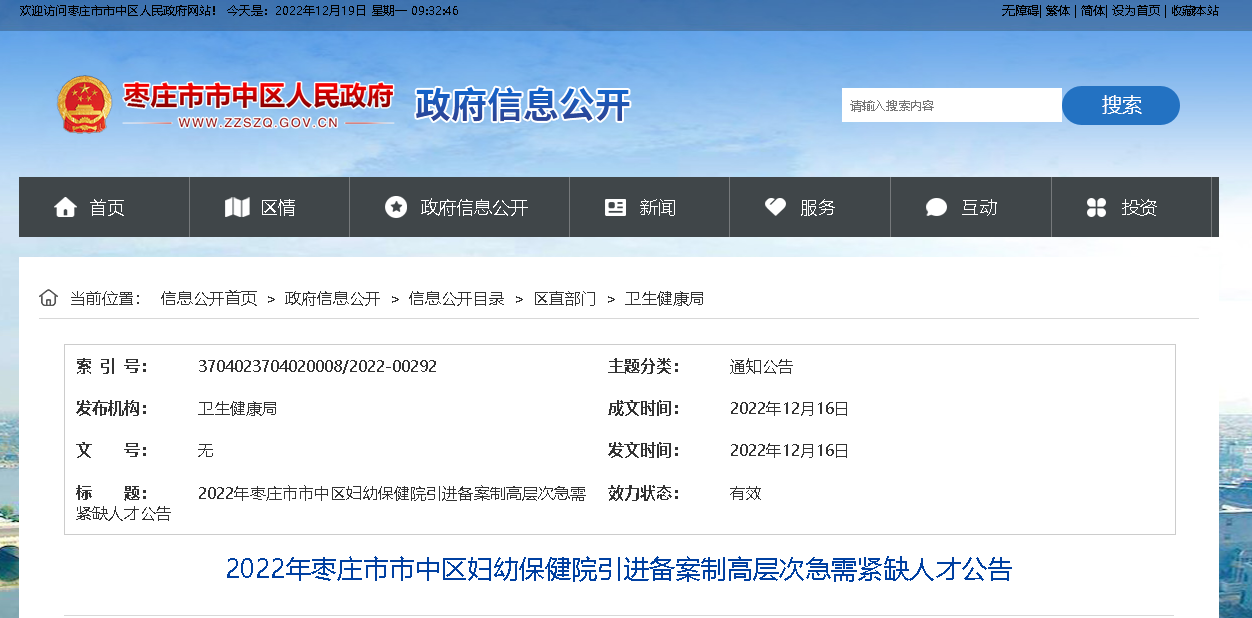Click the map icon beside 区情

237,207
